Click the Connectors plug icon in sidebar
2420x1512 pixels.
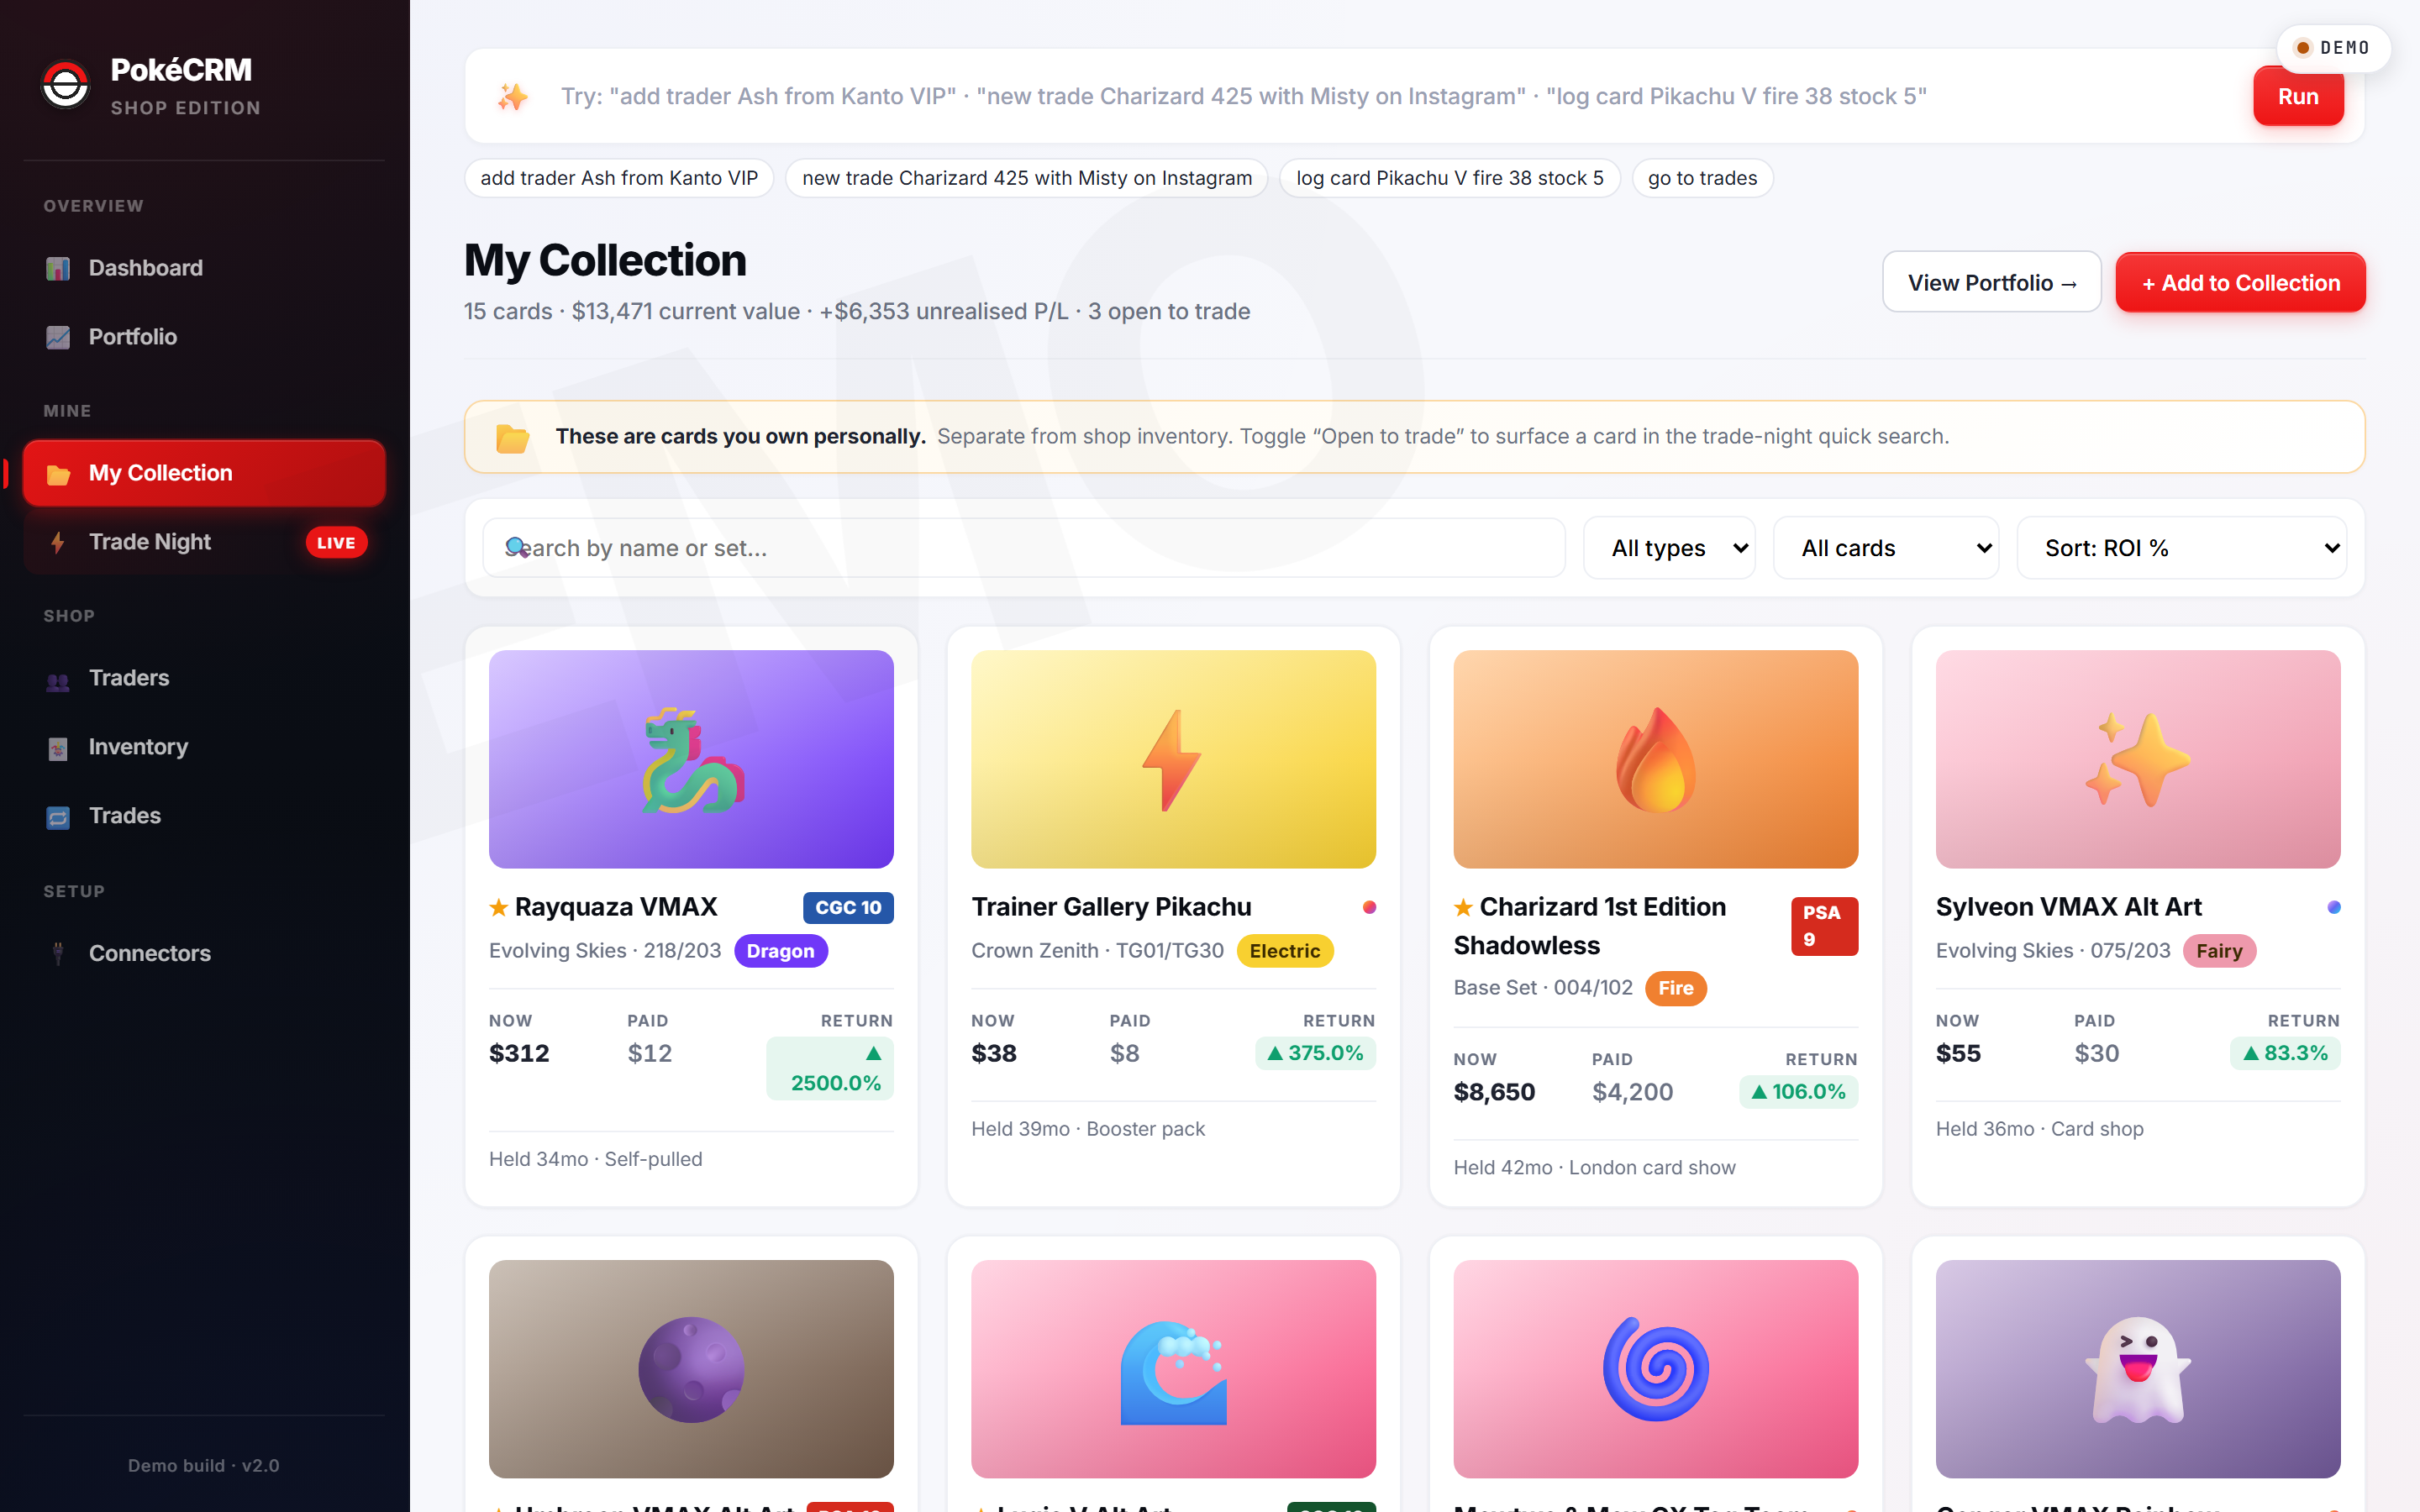[x=58, y=953]
